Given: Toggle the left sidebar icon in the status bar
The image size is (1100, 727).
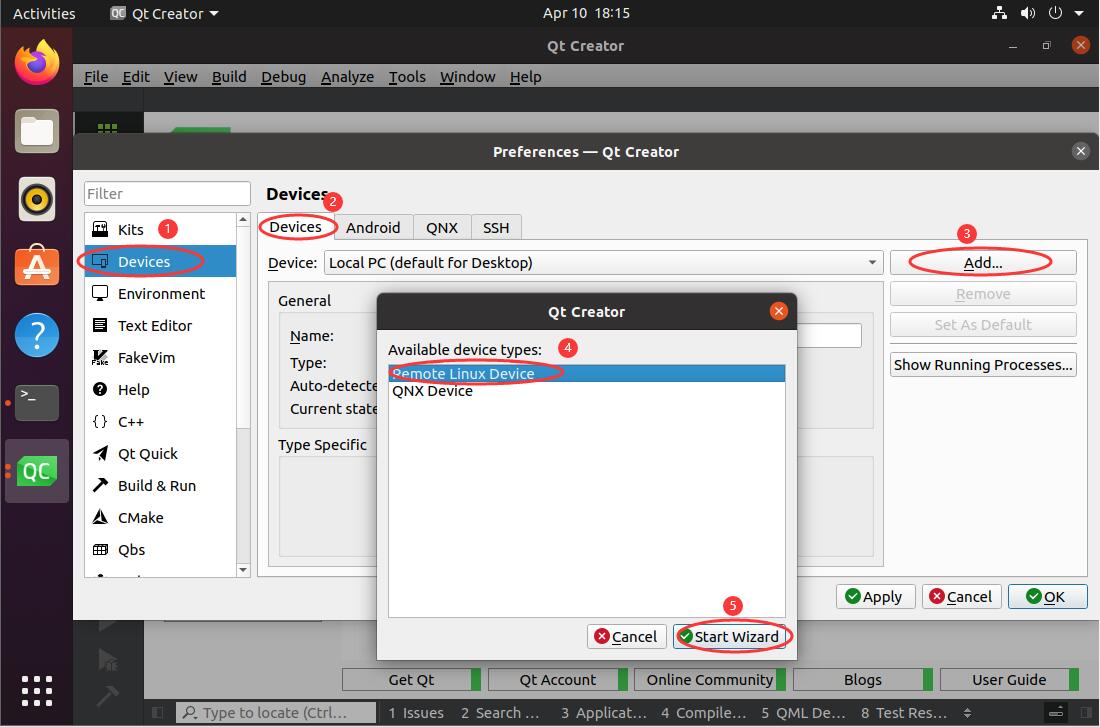Looking at the screenshot, I should point(157,713).
